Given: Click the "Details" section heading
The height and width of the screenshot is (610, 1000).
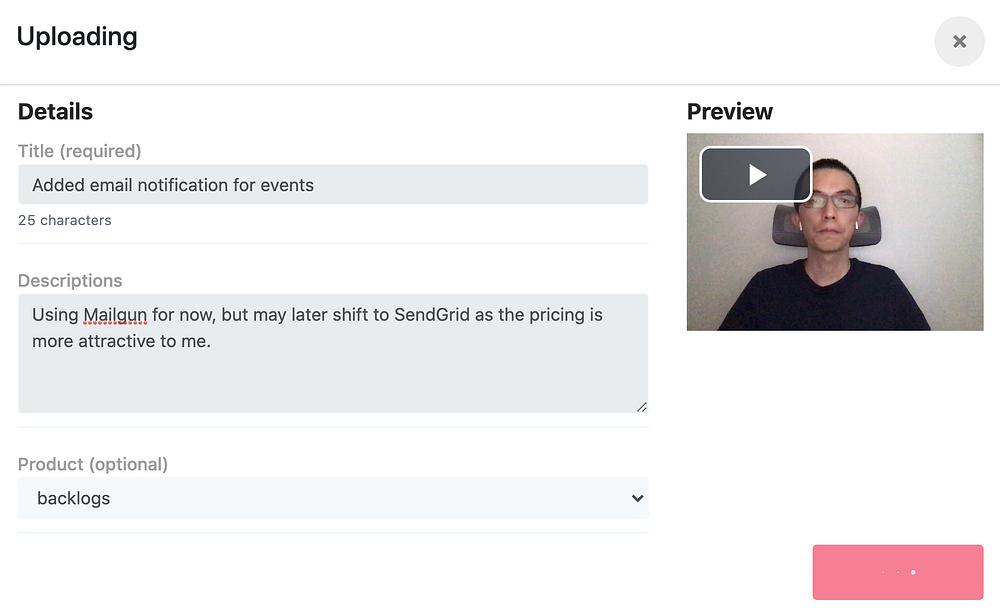Looking at the screenshot, I should point(55,112).
